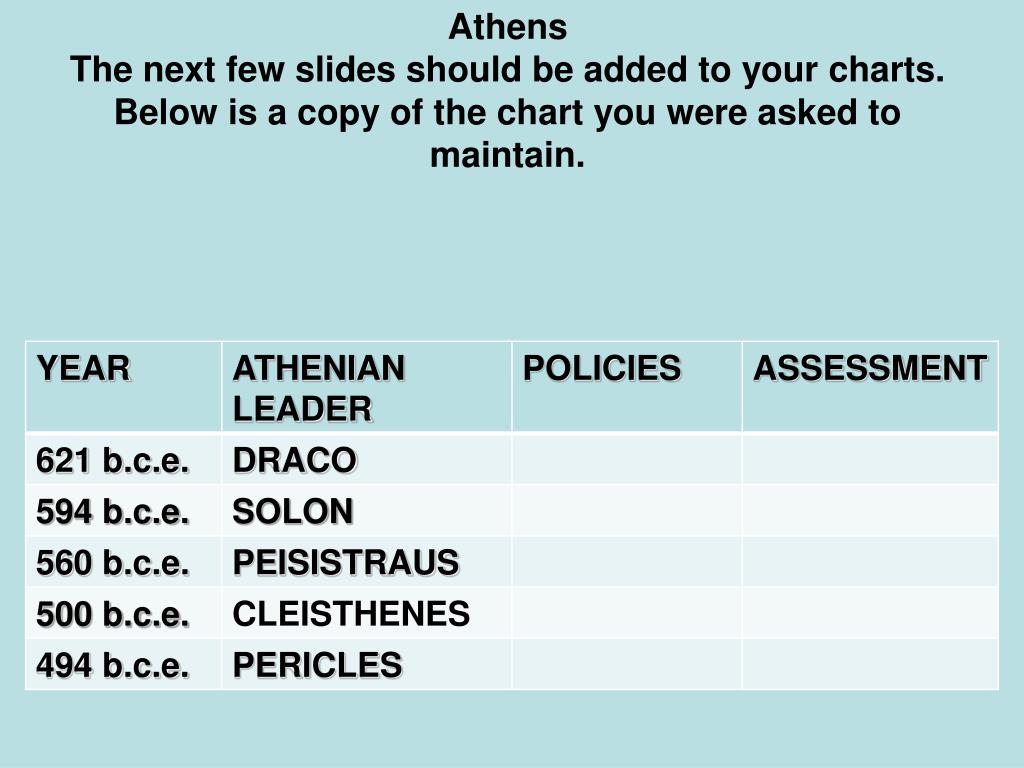
Task: Click the PERICLES leader cell
Action: tap(366, 664)
